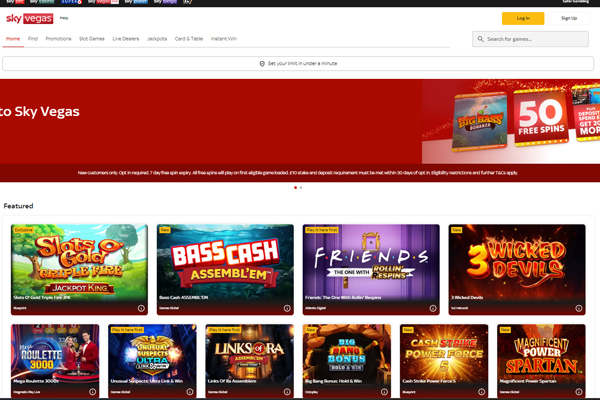
Task: Open the Friends Rollin' Respins game
Action: point(371,269)
